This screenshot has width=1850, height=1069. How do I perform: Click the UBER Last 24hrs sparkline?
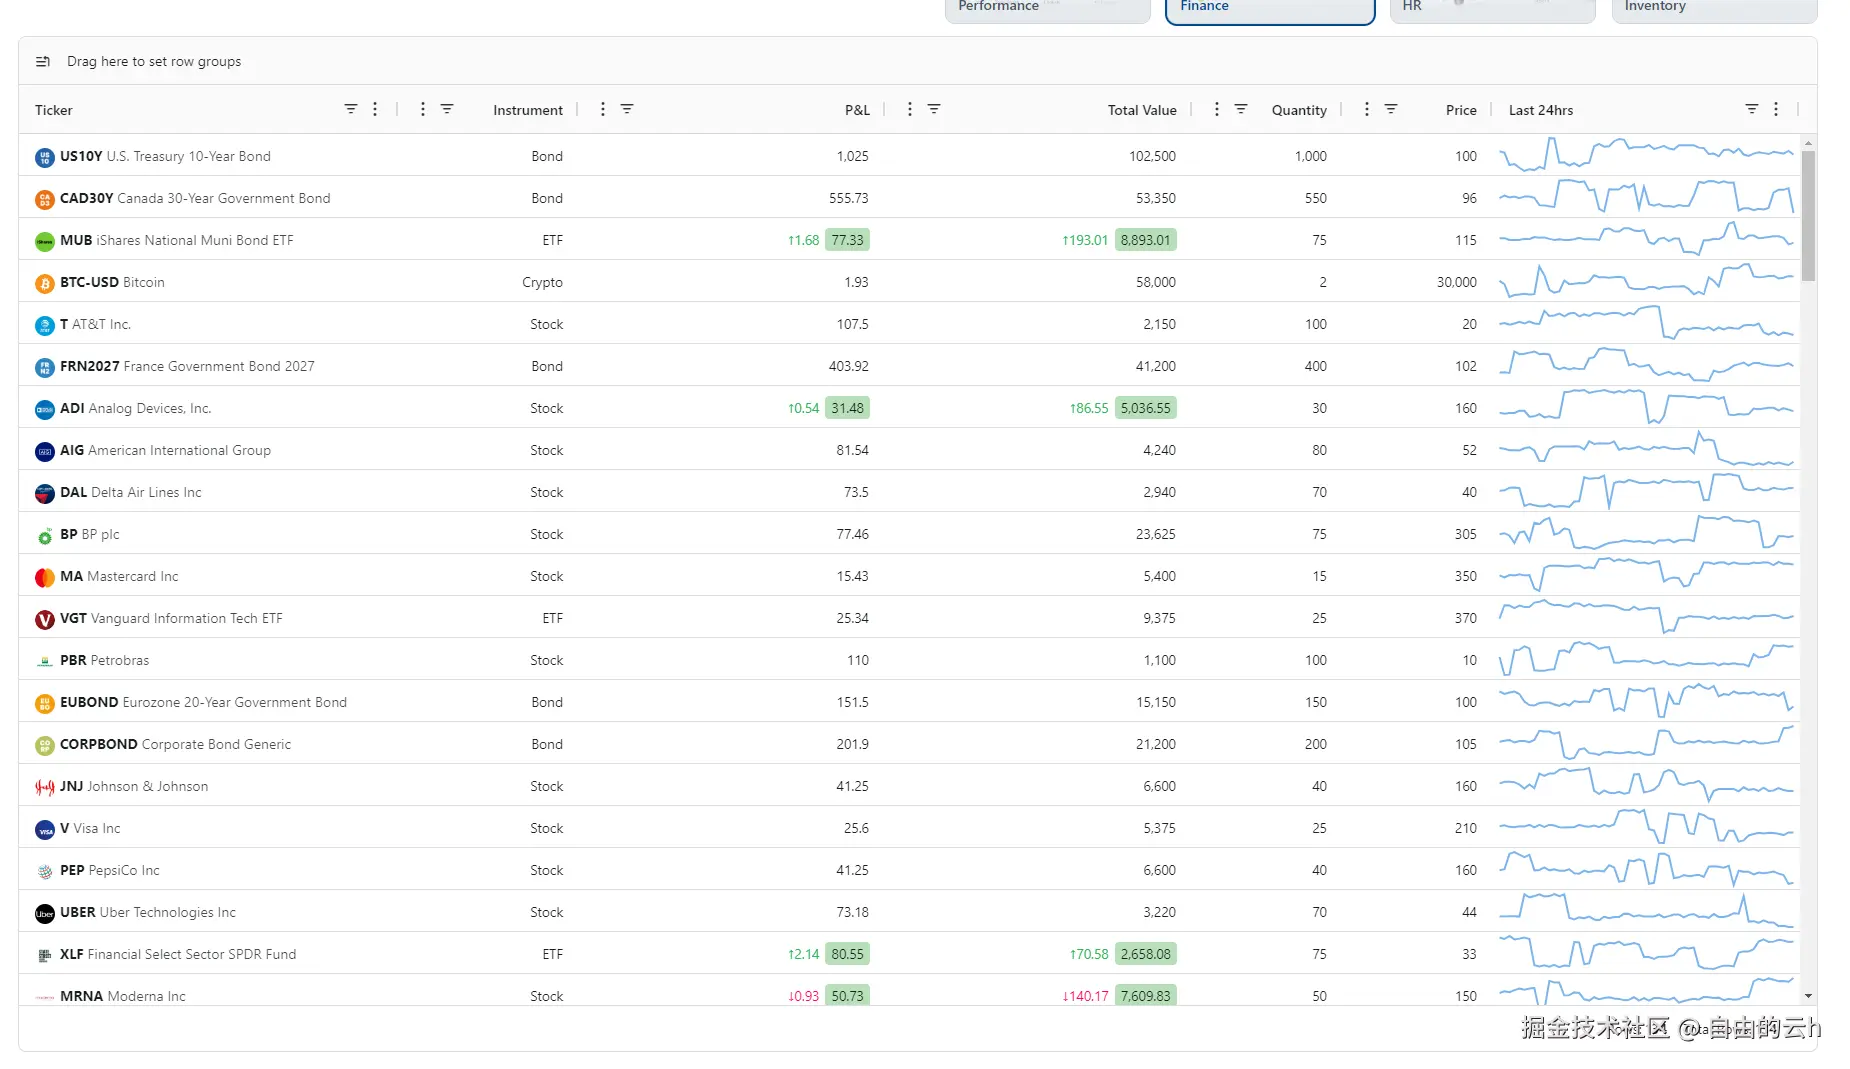[x=1647, y=911]
